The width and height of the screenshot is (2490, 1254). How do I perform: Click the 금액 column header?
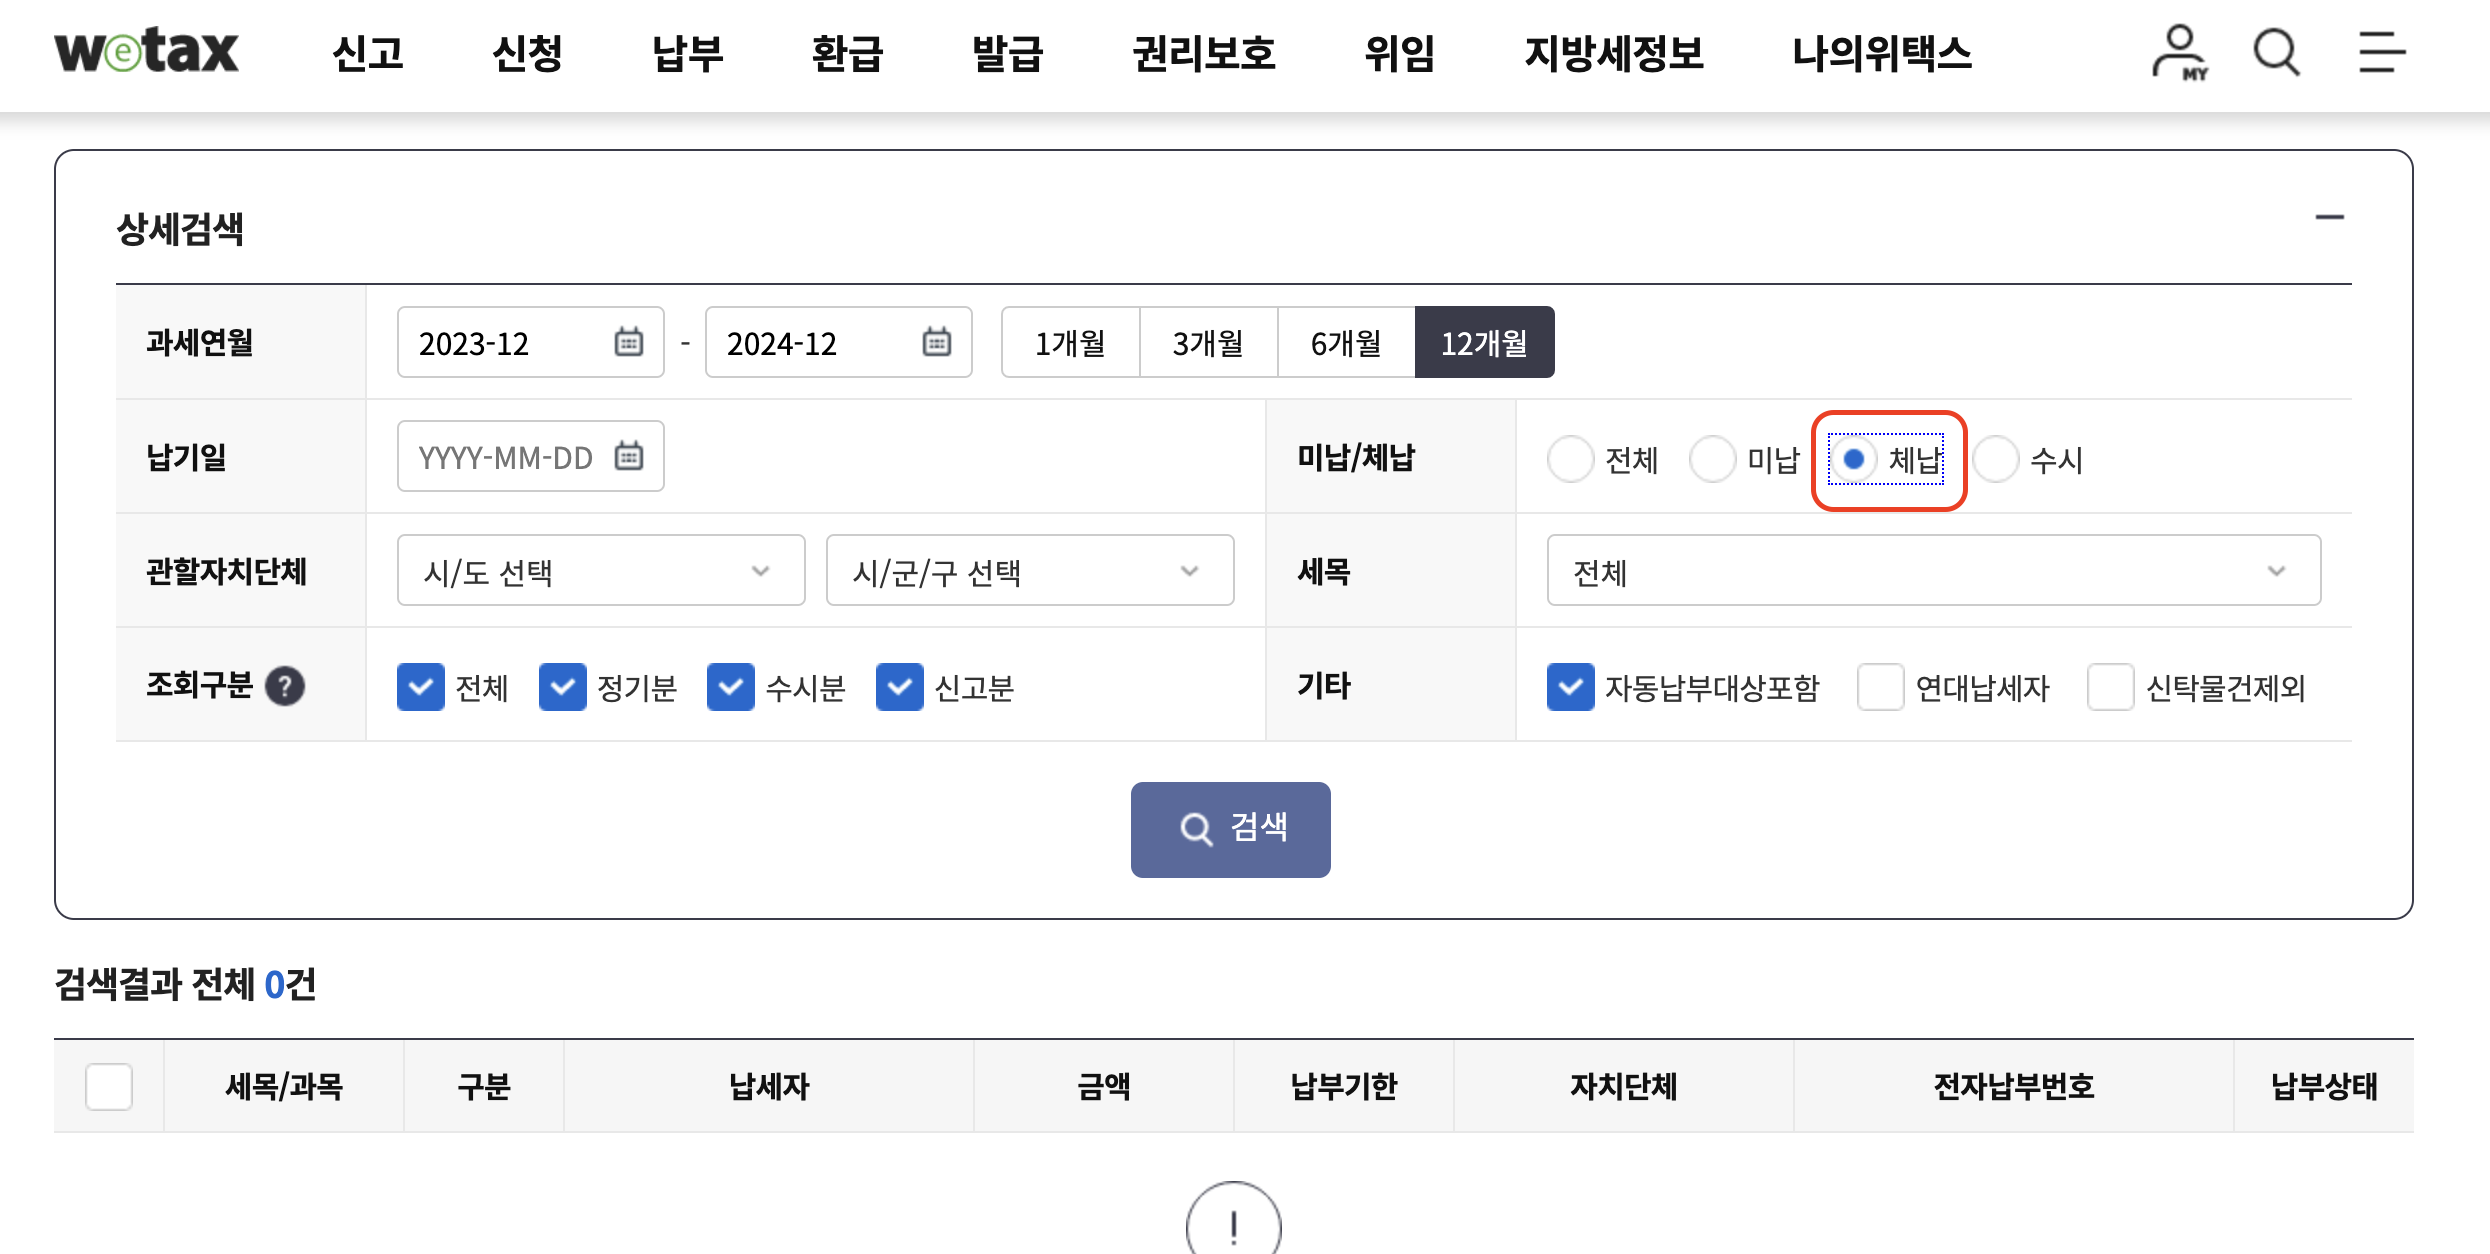[x=1104, y=1086]
